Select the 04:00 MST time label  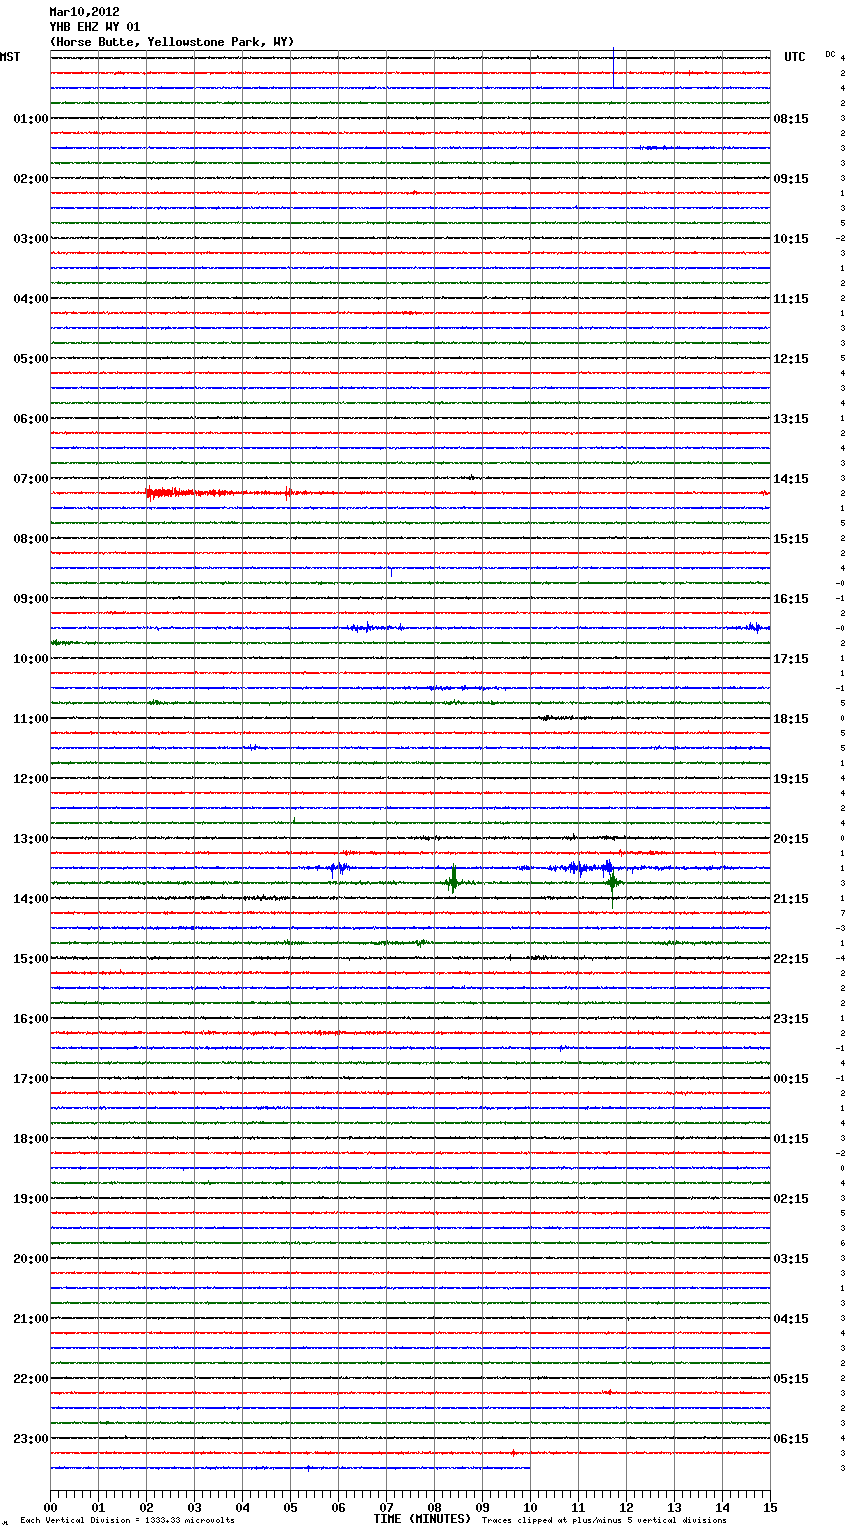click(31, 299)
